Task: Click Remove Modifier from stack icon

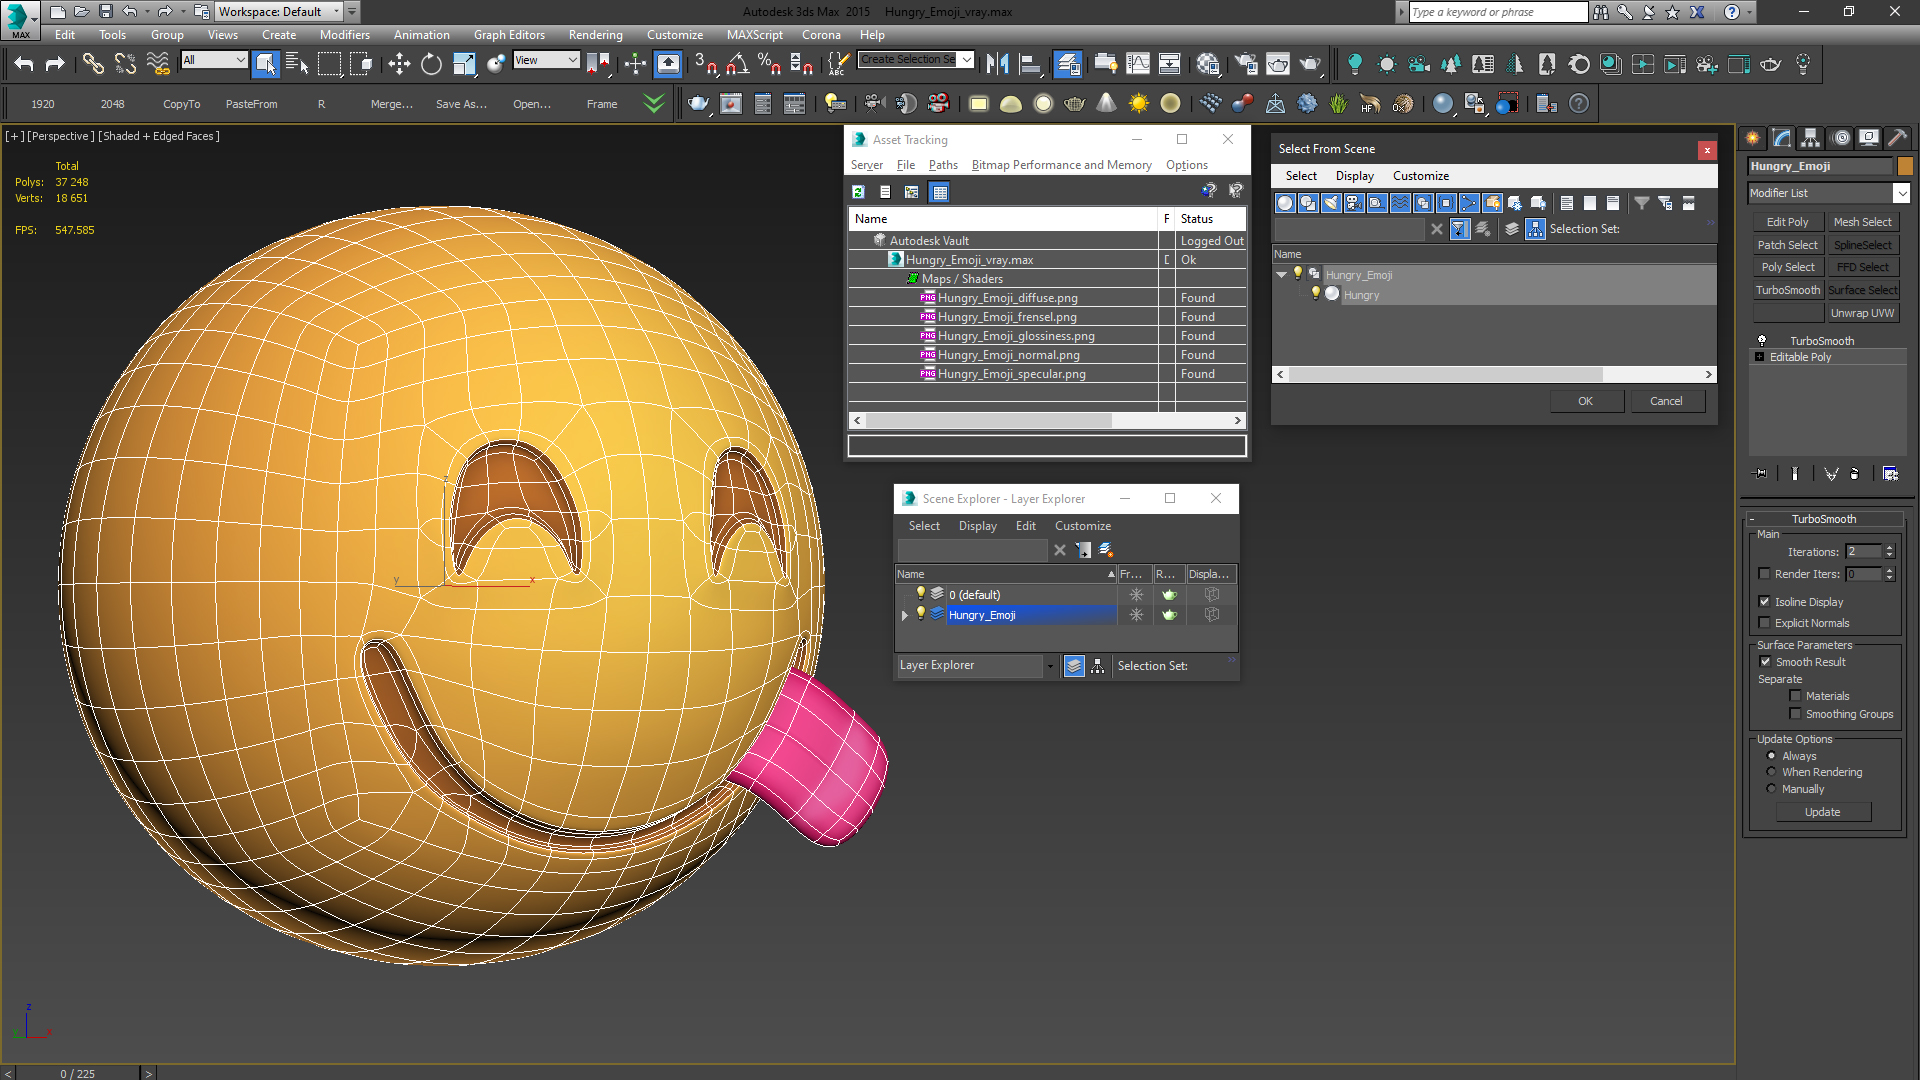Action: tap(1856, 473)
